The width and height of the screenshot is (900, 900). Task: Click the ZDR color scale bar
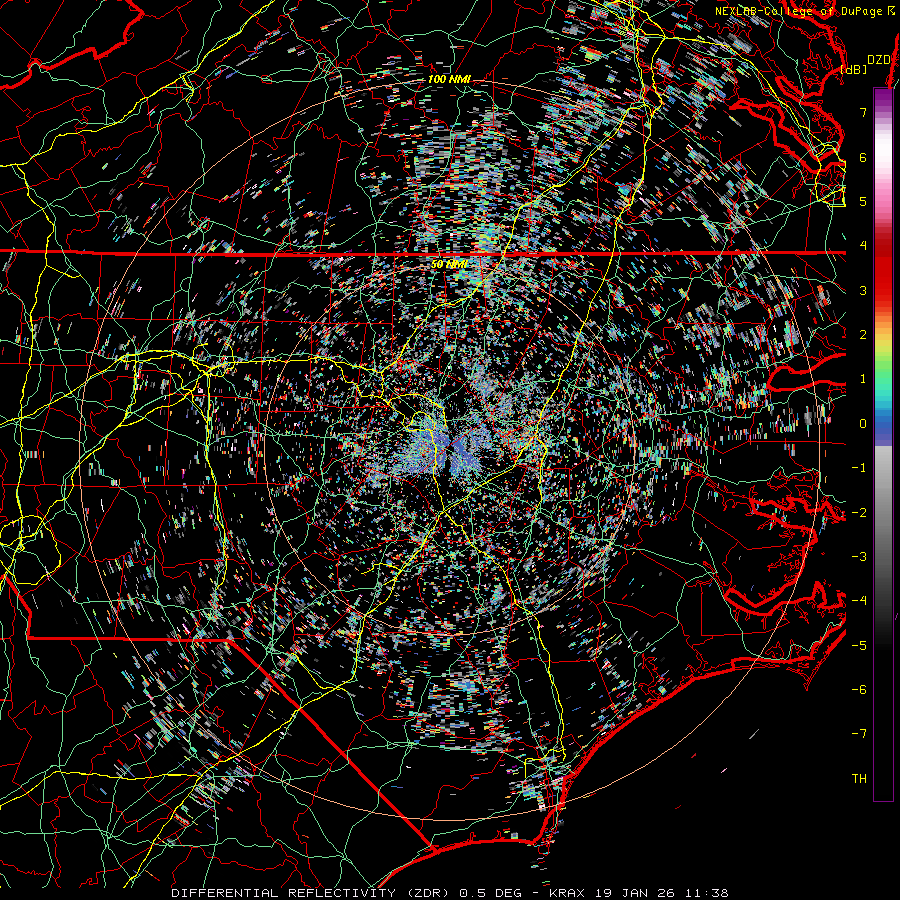[883, 444]
